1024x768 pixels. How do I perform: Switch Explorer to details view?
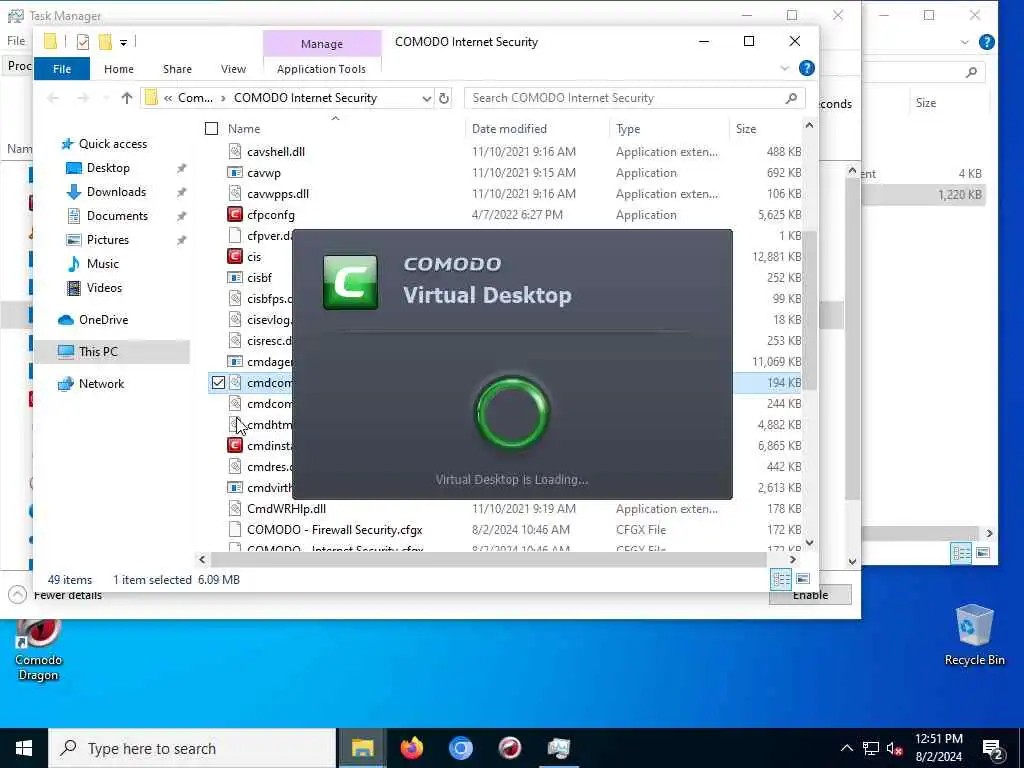tap(781, 579)
